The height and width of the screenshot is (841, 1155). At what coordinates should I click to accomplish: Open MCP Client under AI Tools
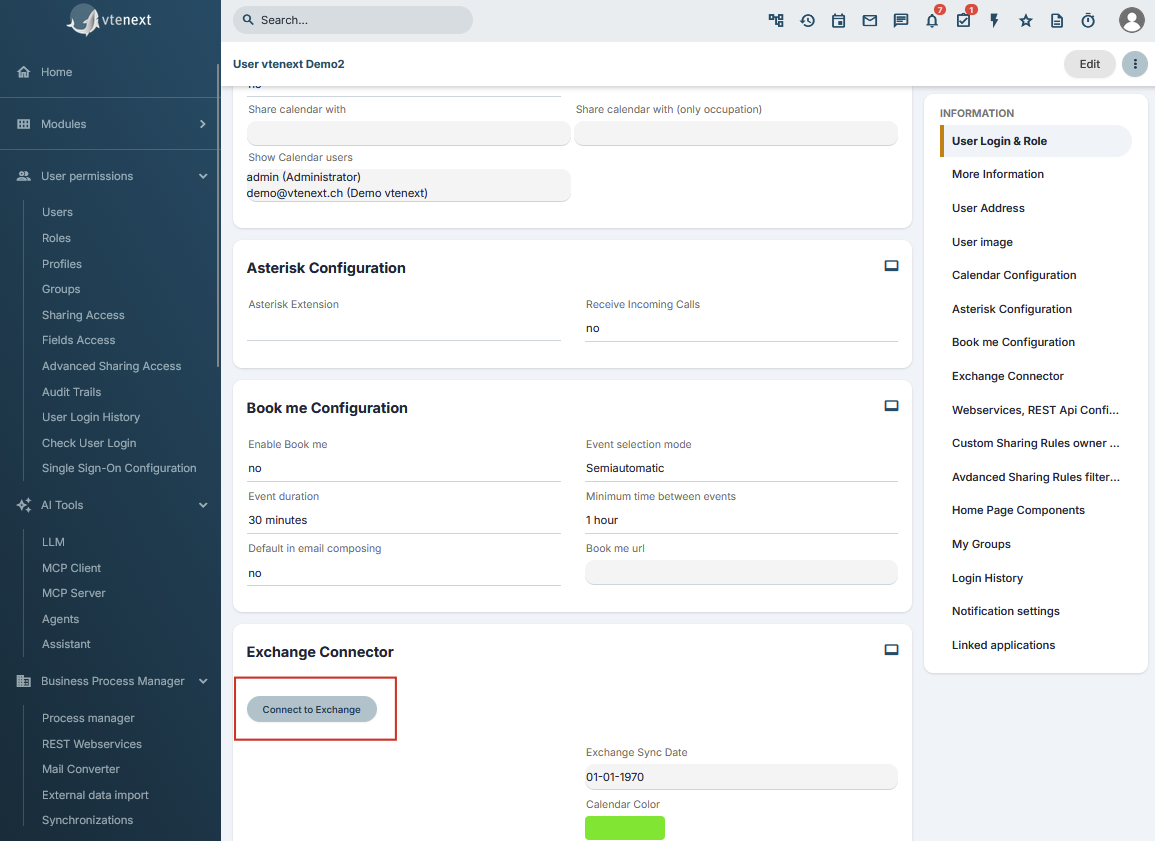tap(71, 568)
